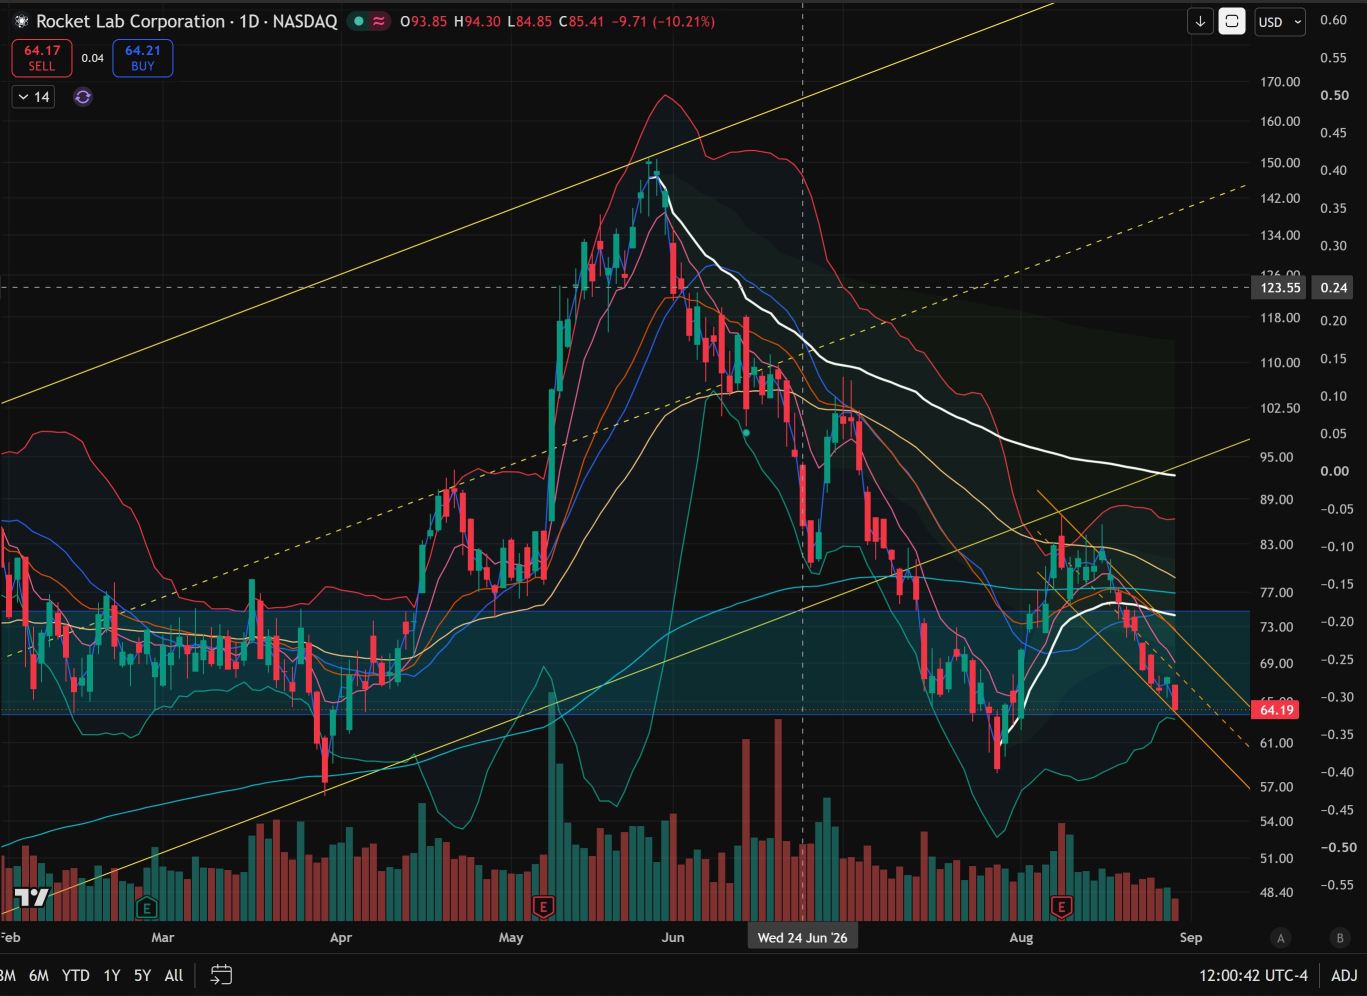Open the red earnings E marker near May
This screenshot has width=1367, height=996.
click(x=544, y=906)
